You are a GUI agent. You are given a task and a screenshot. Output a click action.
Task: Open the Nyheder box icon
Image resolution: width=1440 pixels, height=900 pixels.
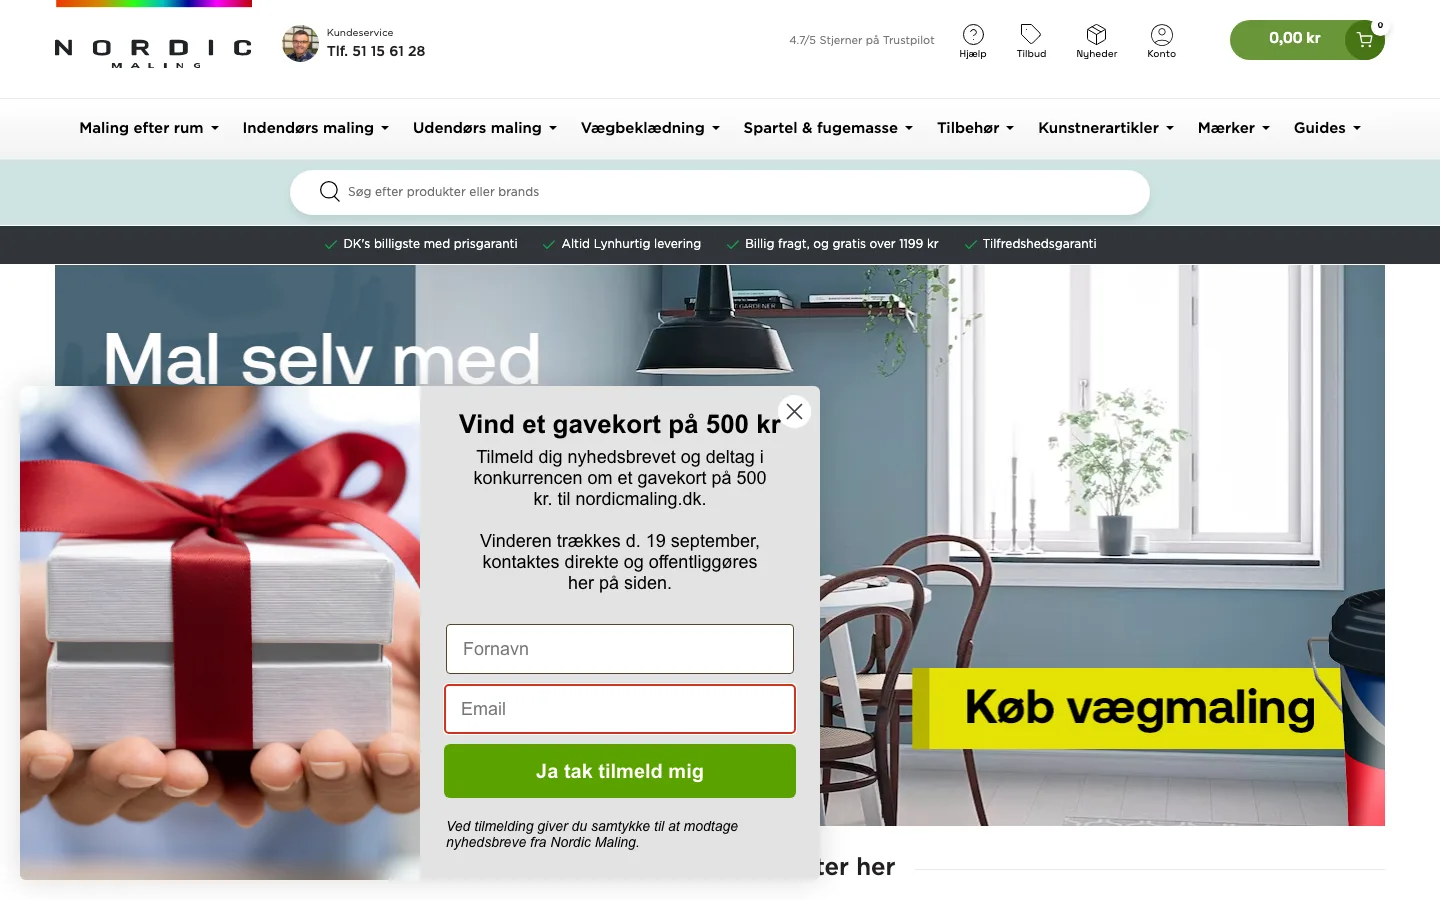1096,34
